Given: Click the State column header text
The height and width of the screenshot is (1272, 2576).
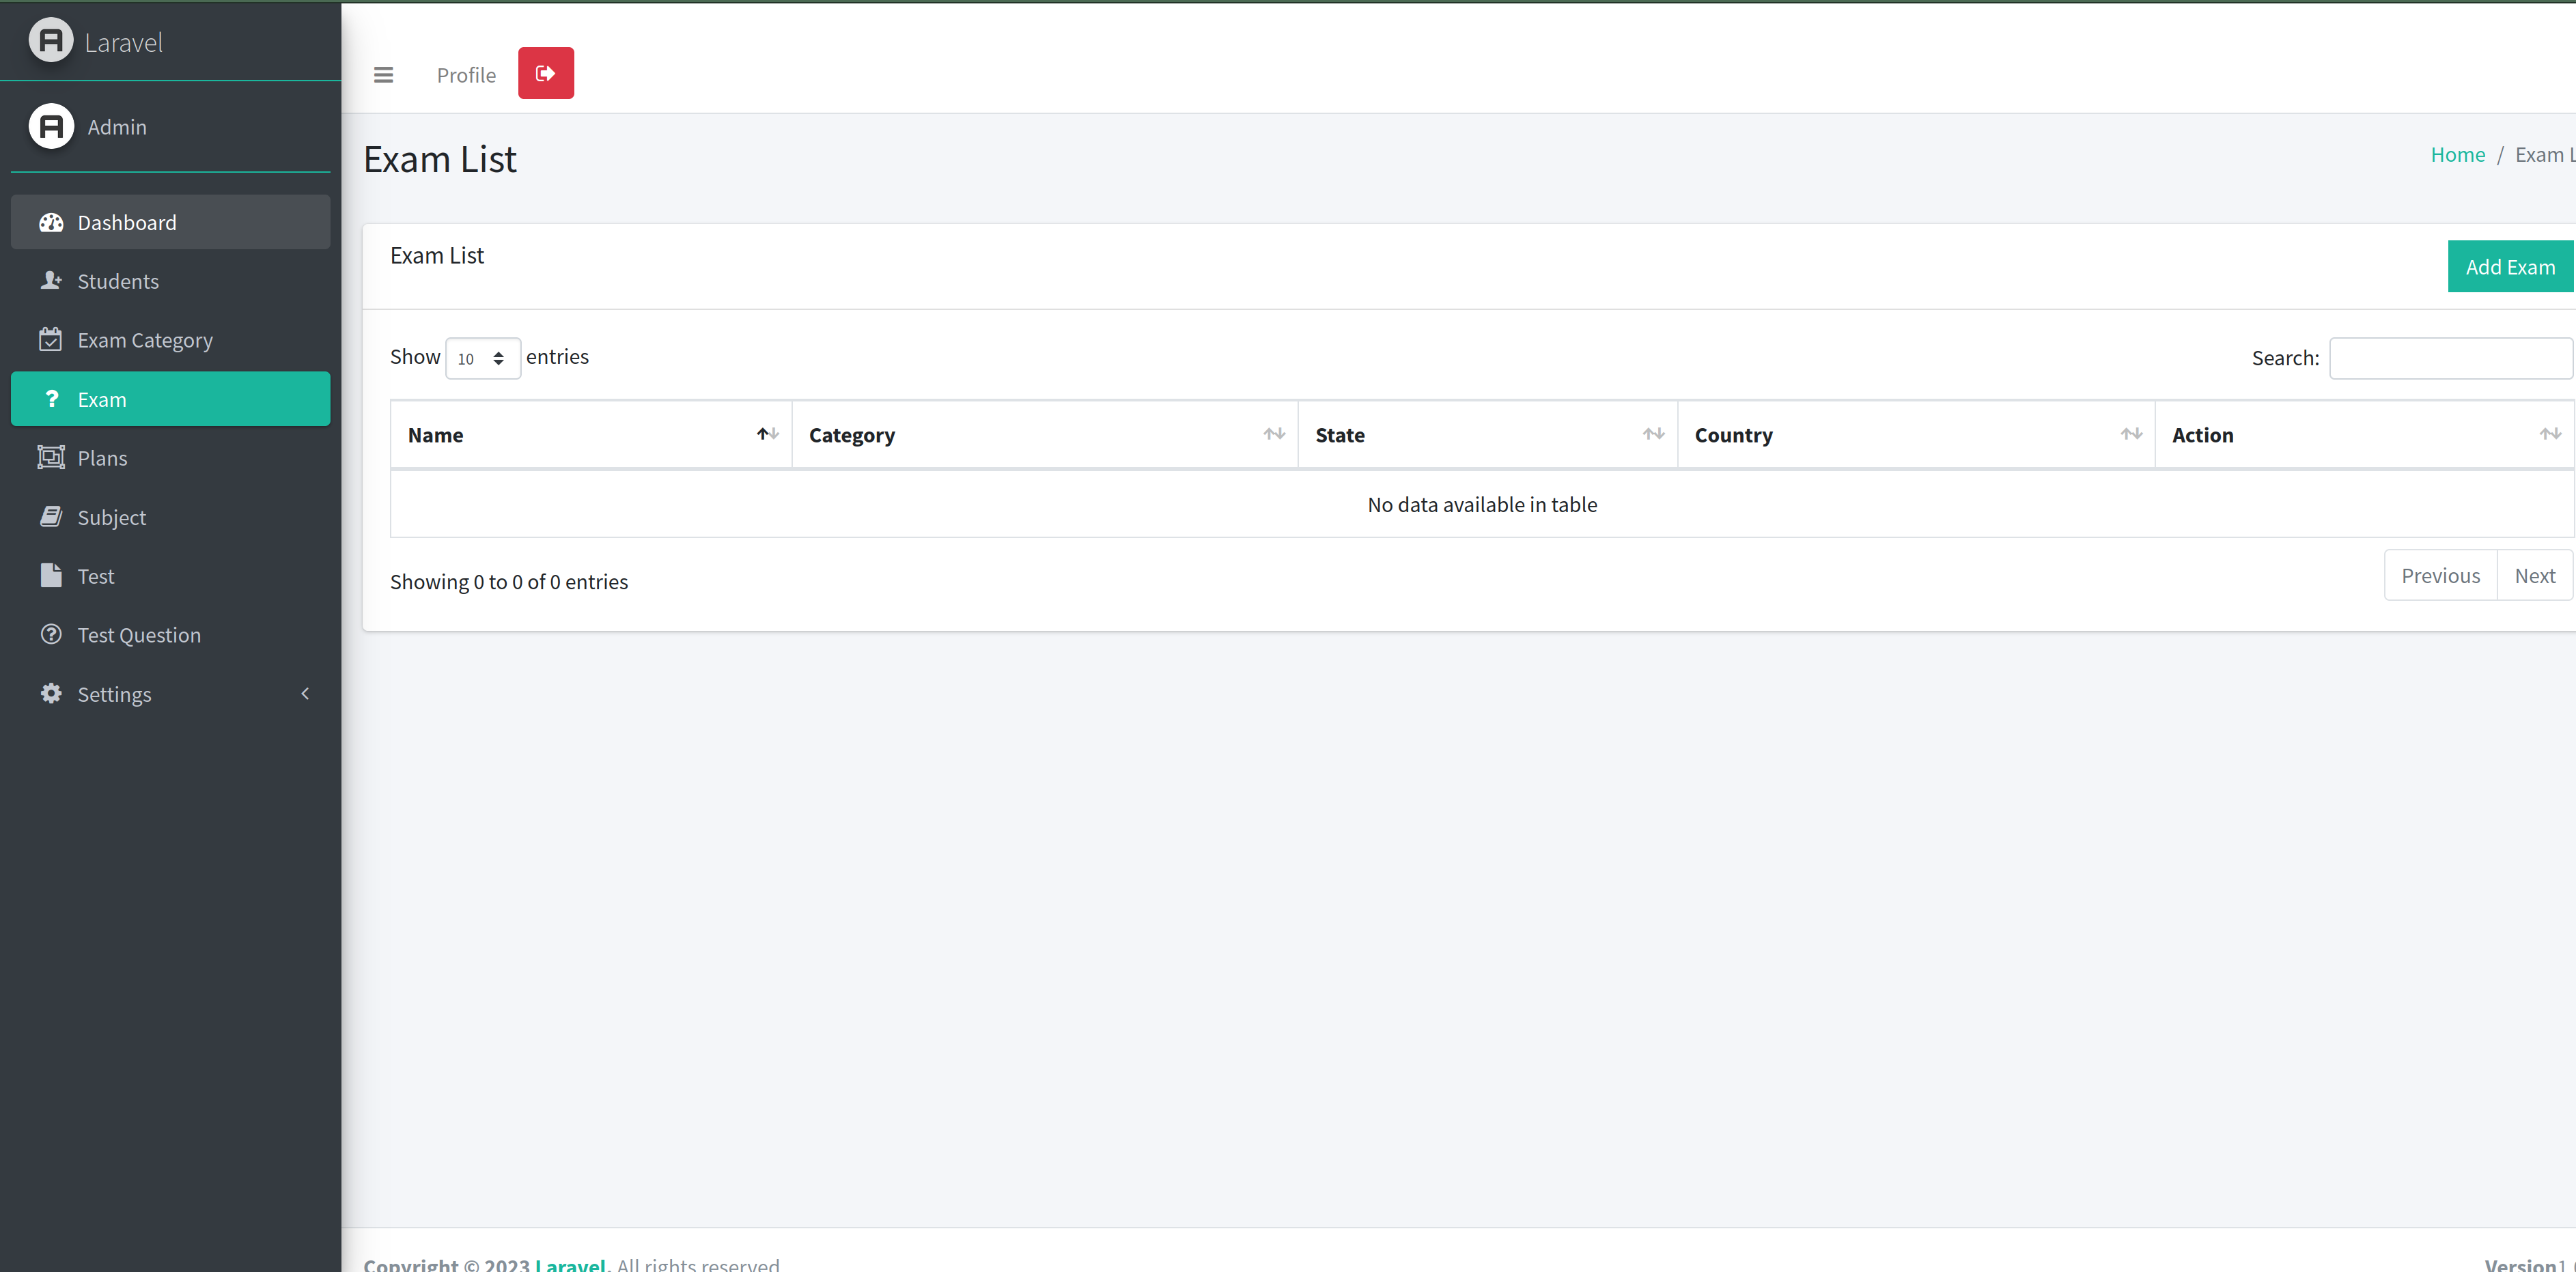Looking at the screenshot, I should click(1340, 435).
